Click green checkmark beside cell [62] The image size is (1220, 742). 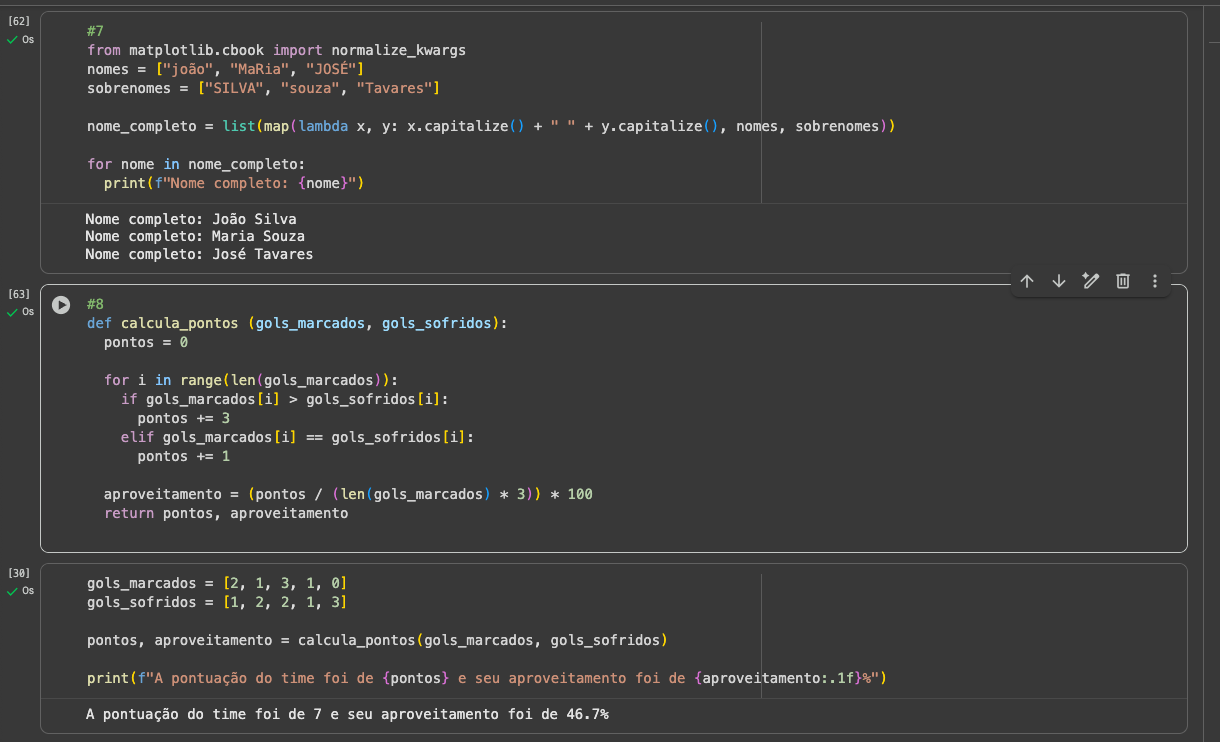pyautogui.click(x=12, y=40)
